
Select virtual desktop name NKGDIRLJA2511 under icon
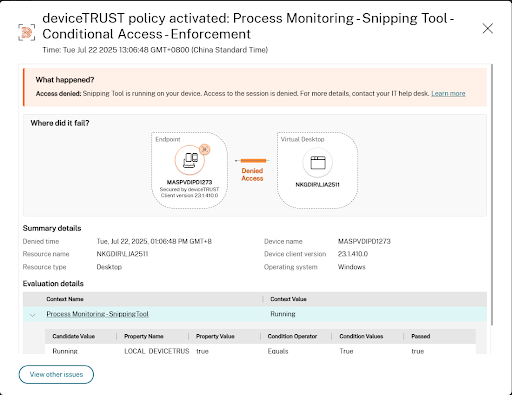(x=317, y=185)
